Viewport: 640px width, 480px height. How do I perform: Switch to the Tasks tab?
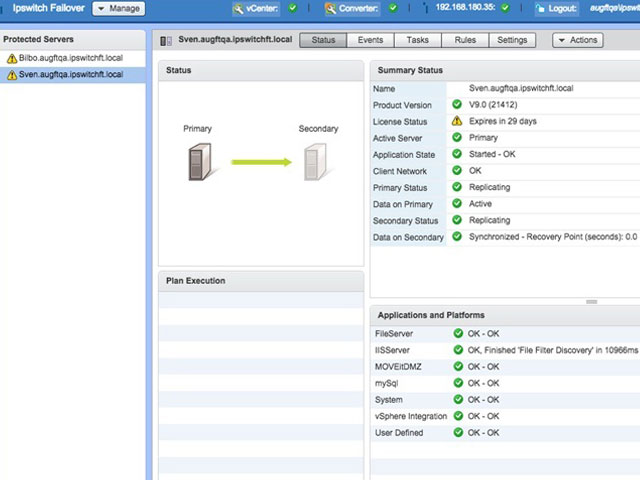click(418, 40)
